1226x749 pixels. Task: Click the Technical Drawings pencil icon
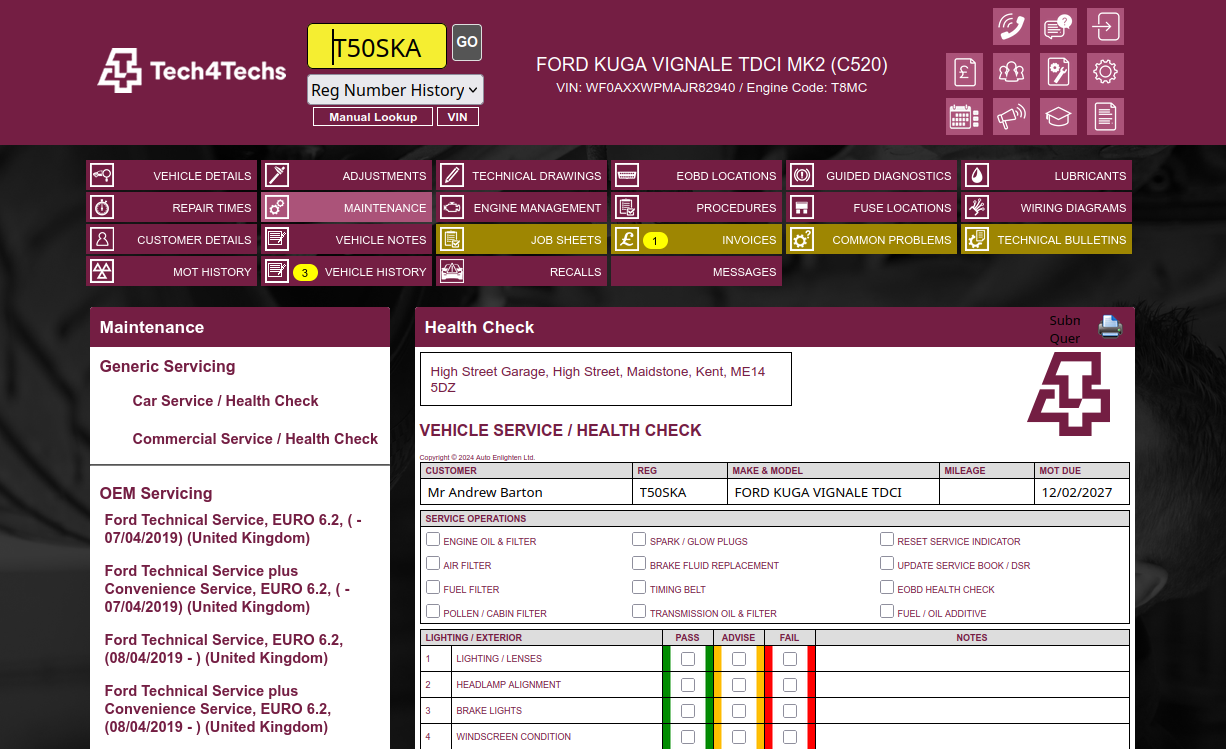[x=452, y=175]
